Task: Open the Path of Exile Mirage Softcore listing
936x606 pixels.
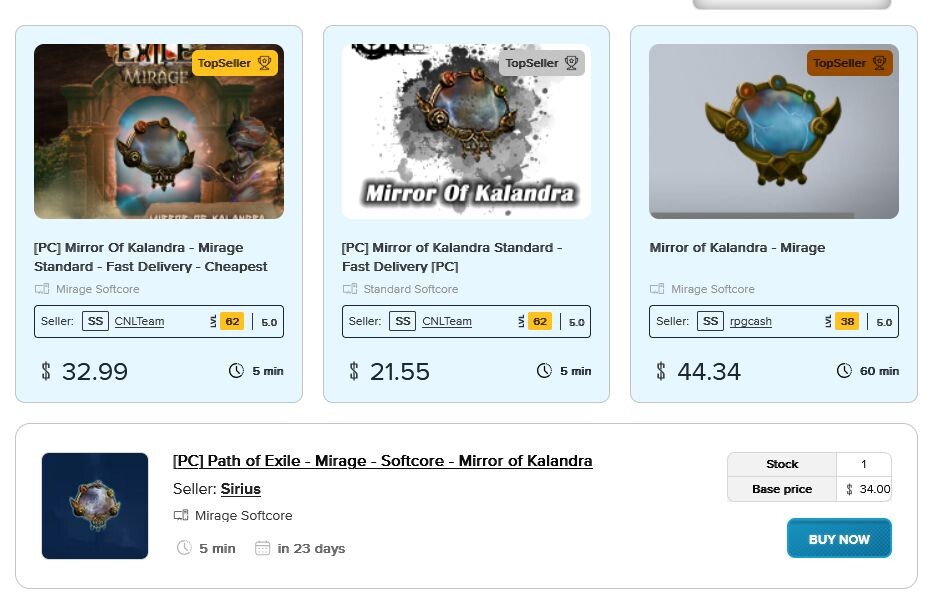Action: coord(383,461)
